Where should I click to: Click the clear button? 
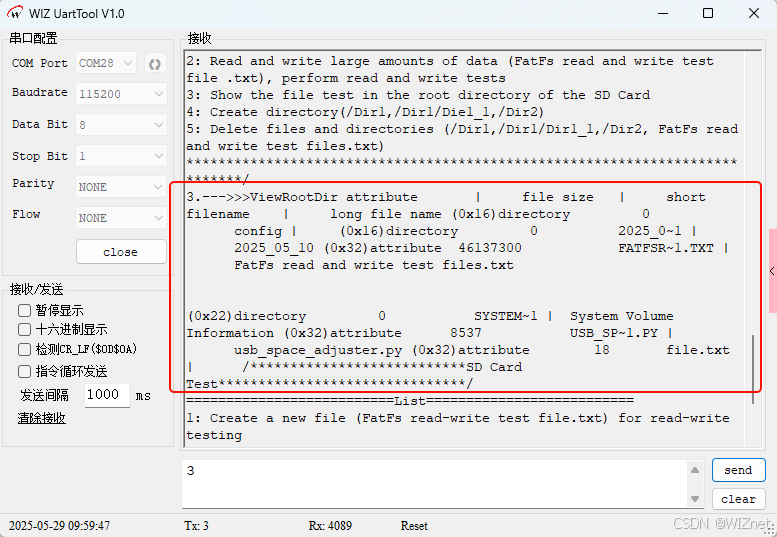click(738, 499)
